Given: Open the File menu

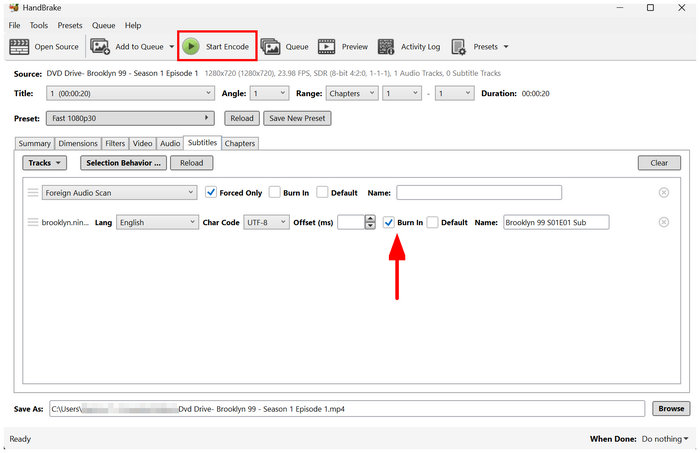Looking at the screenshot, I should 14,25.
